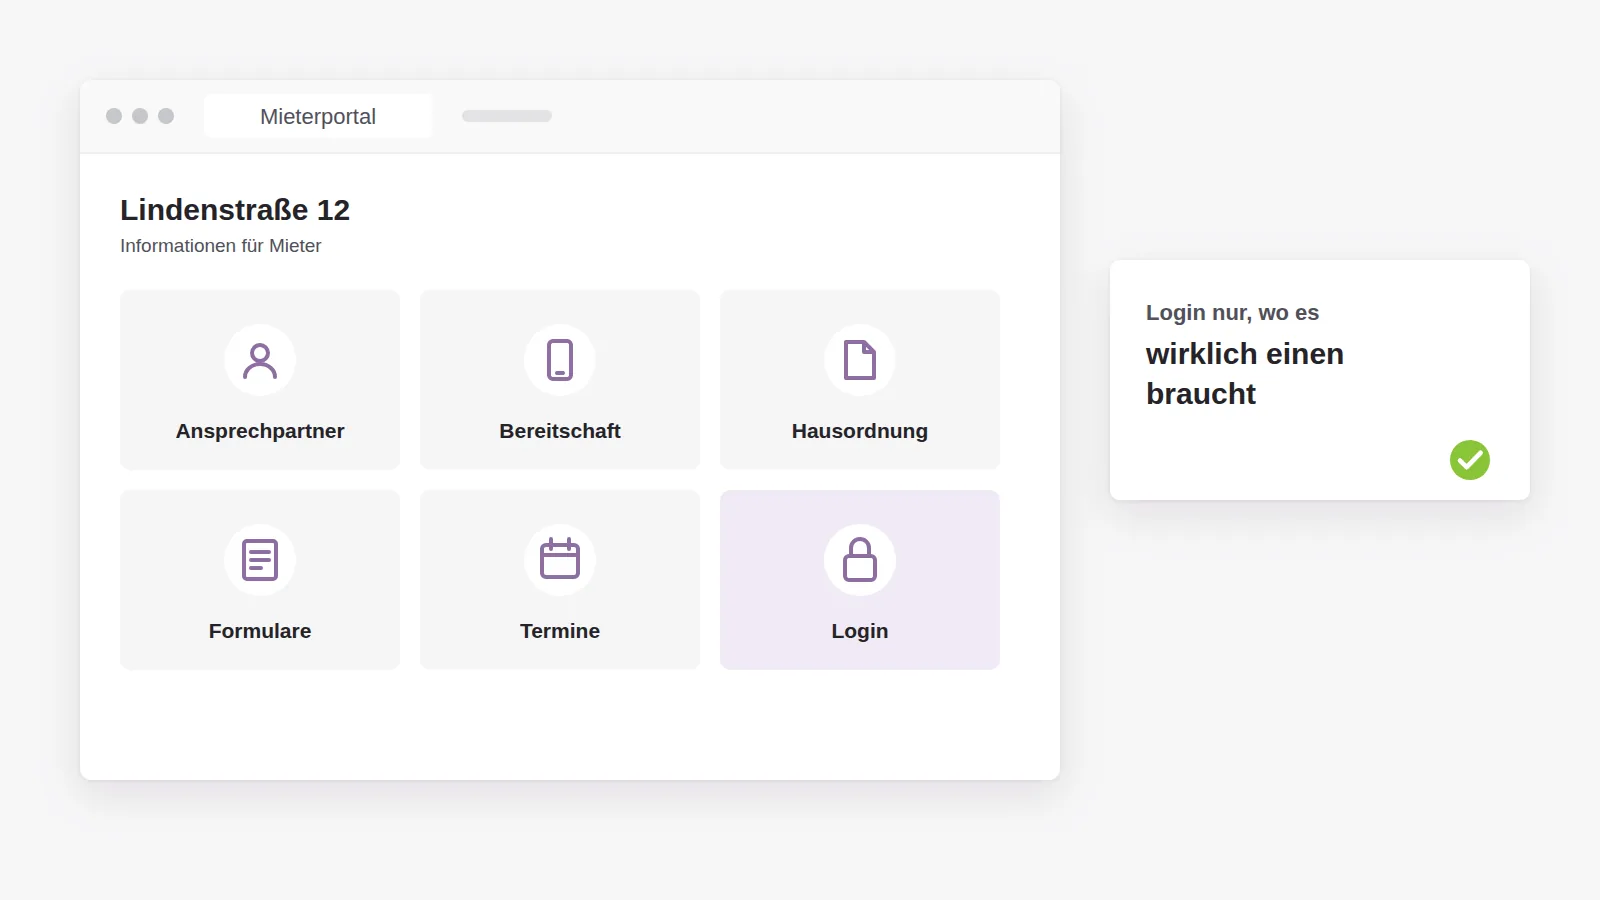Viewport: 1600px width, 900px height.
Task: Click the phone icon for Bereitschaft
Action: click(x=560, y=360)
